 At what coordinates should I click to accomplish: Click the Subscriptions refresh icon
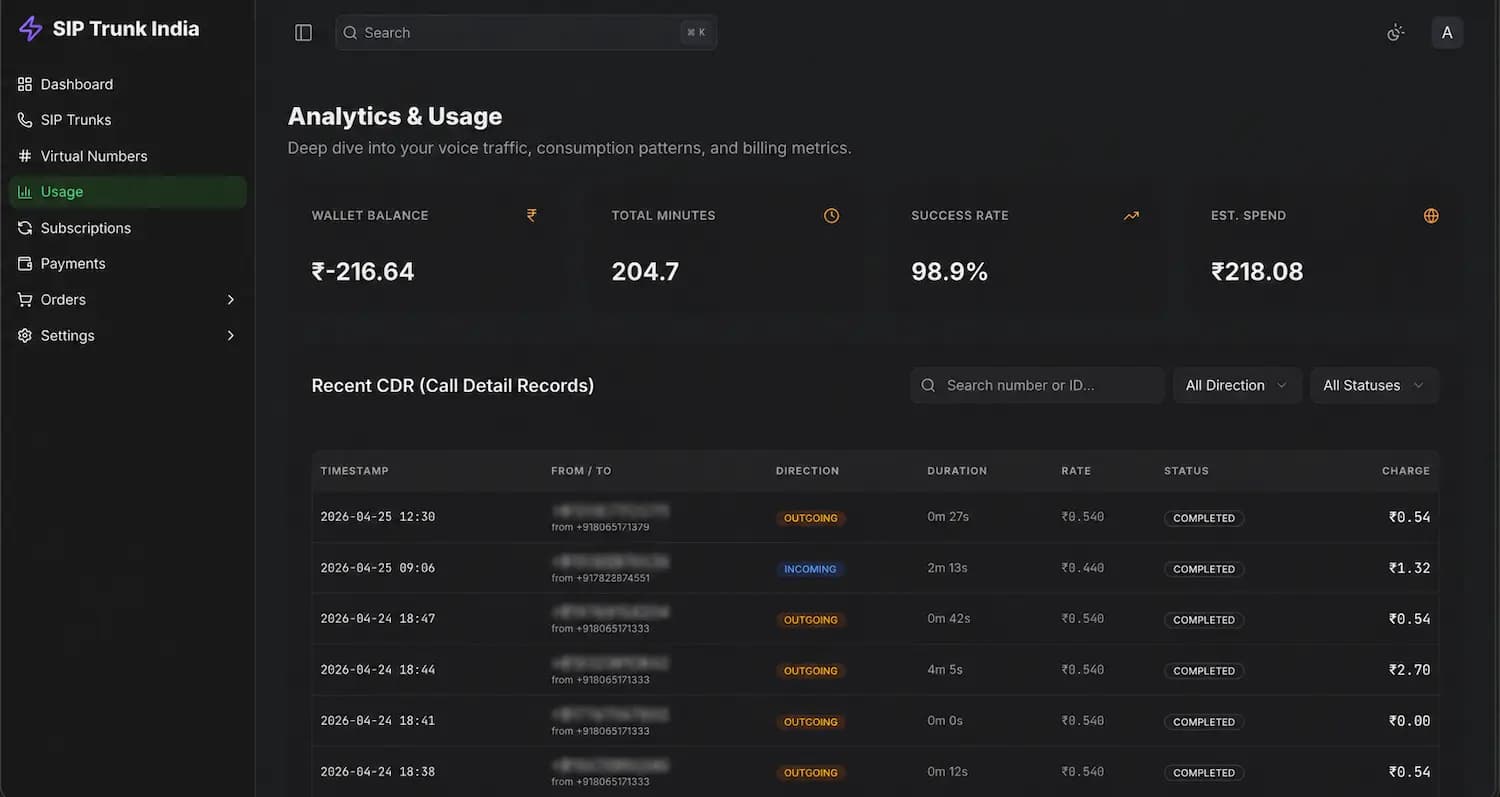pyautogui.click(x=25, y=228)
